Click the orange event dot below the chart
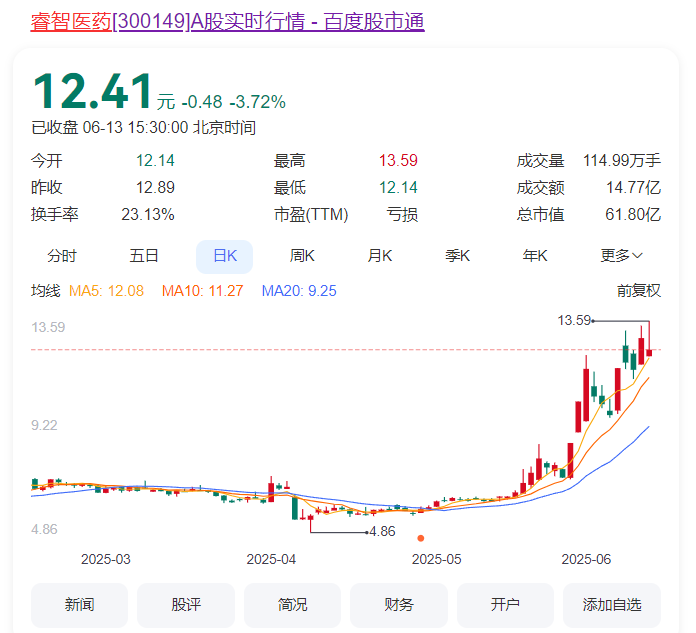 [421, 538]
